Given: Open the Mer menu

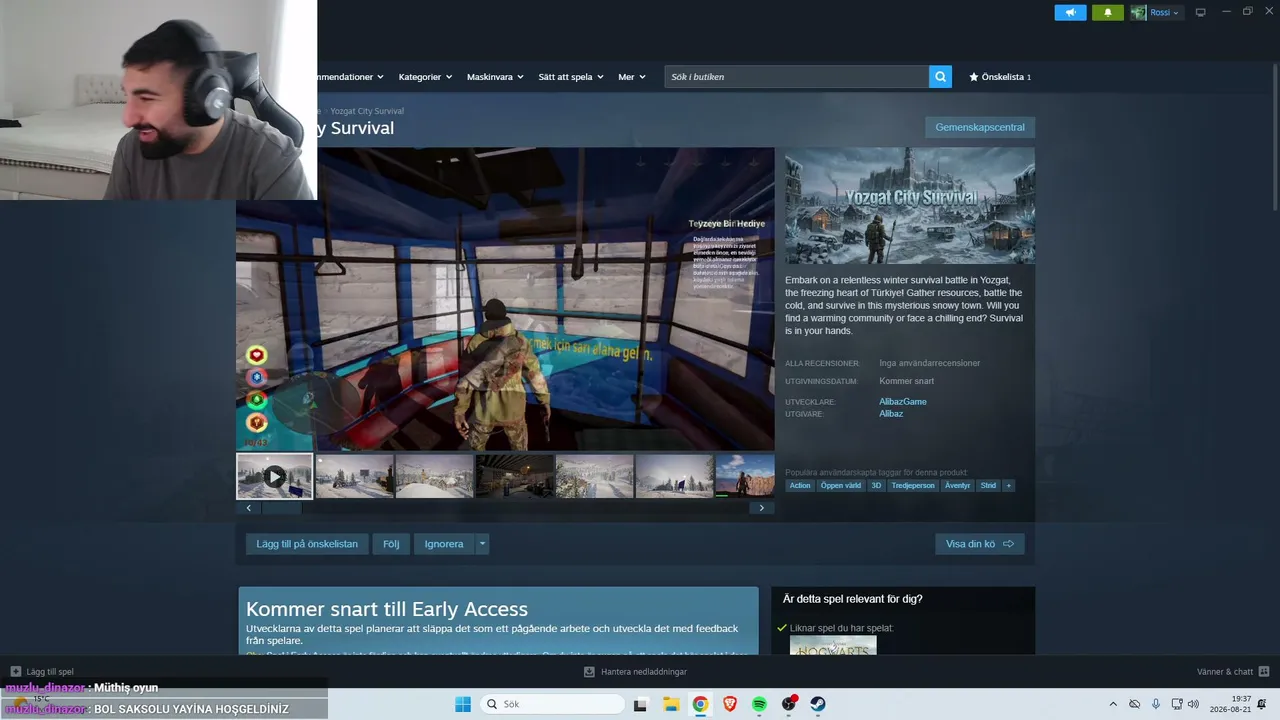Looking at the screenshot, I should pos(631,77).
